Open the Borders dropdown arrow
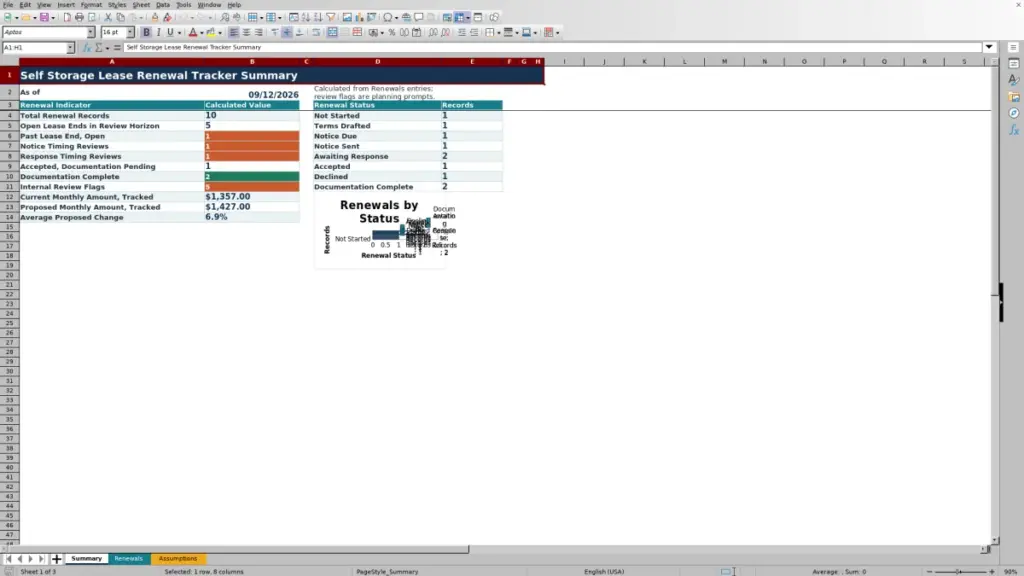 (x=499, y=33)
